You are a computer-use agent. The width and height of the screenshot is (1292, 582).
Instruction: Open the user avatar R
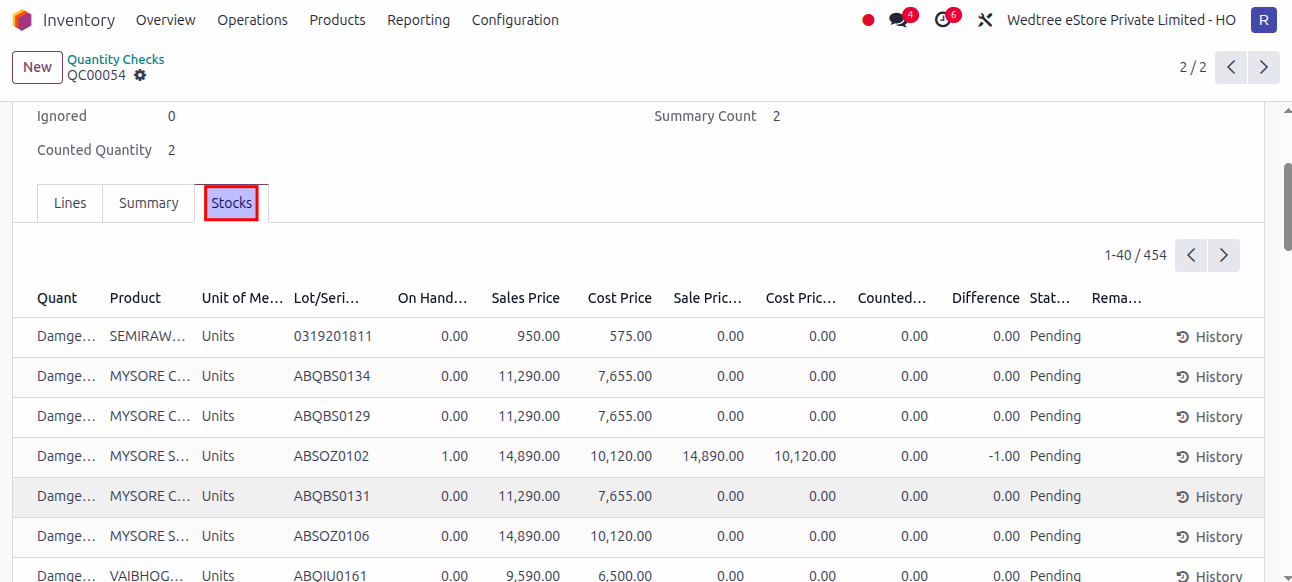[x=1263, y=19]
